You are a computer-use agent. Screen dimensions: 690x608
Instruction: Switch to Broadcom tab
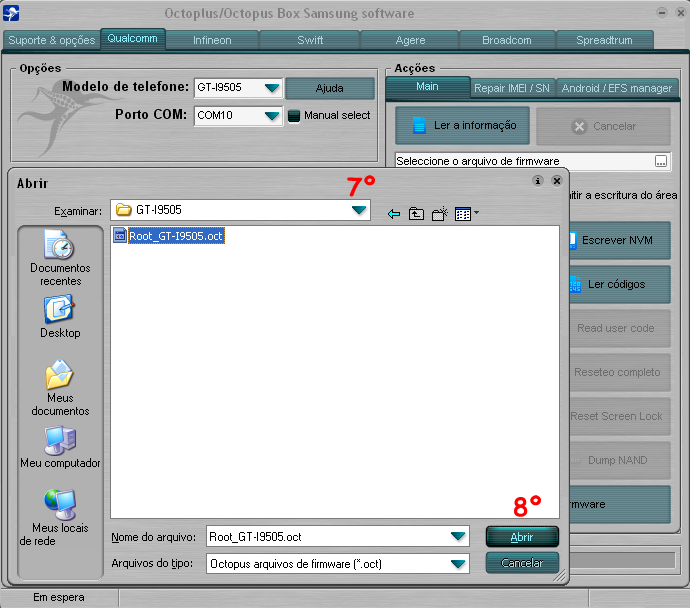tap(507, 40)
